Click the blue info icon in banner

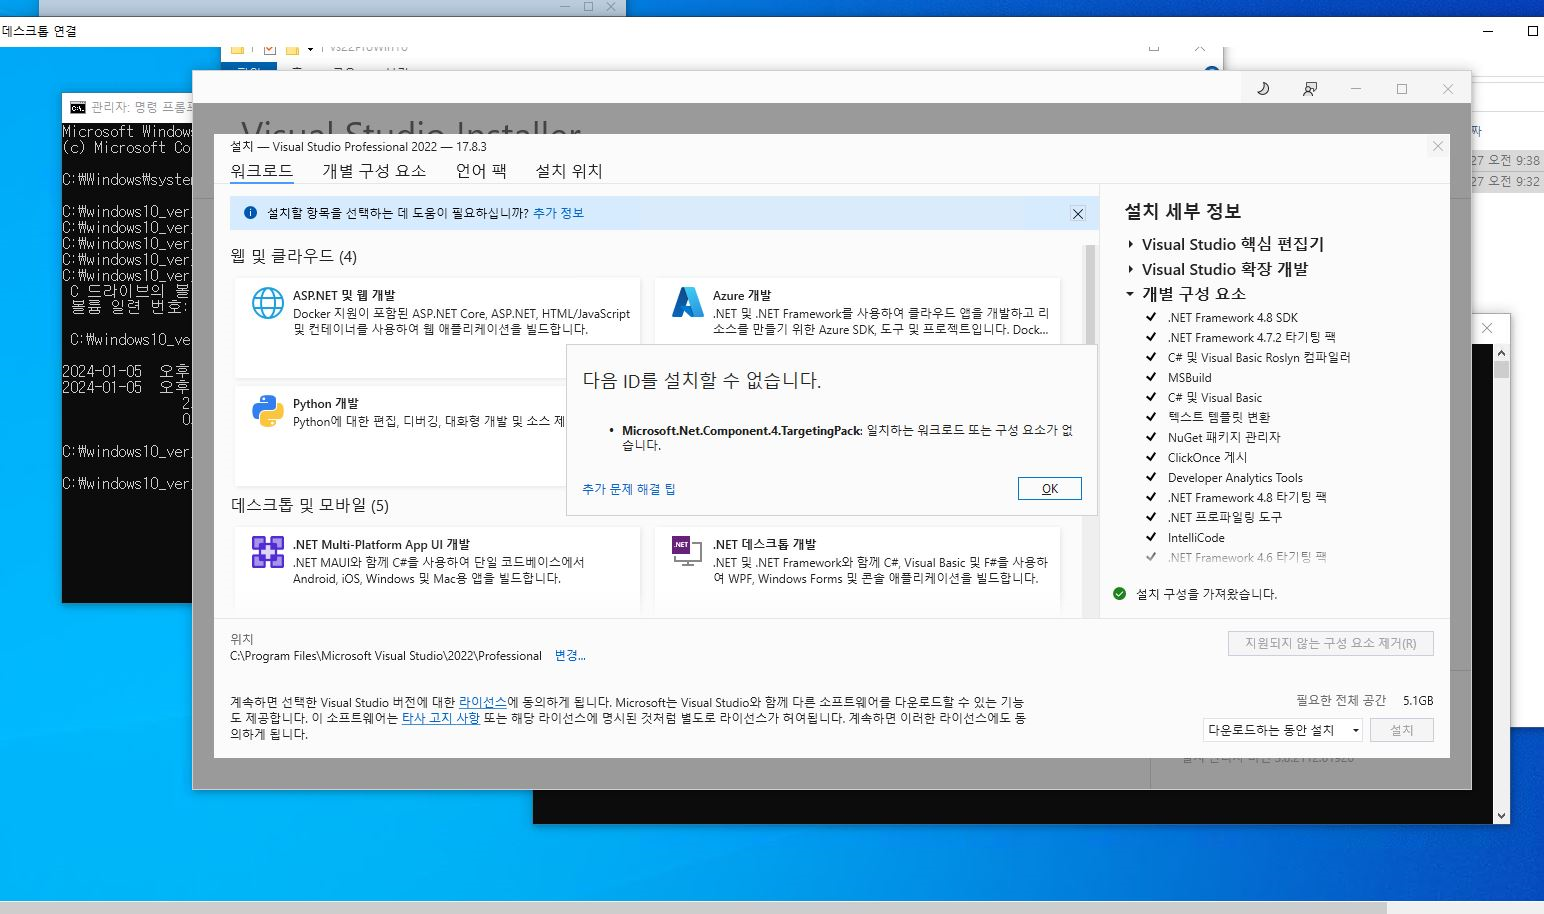pyautogui.click(x=250, y=213)
